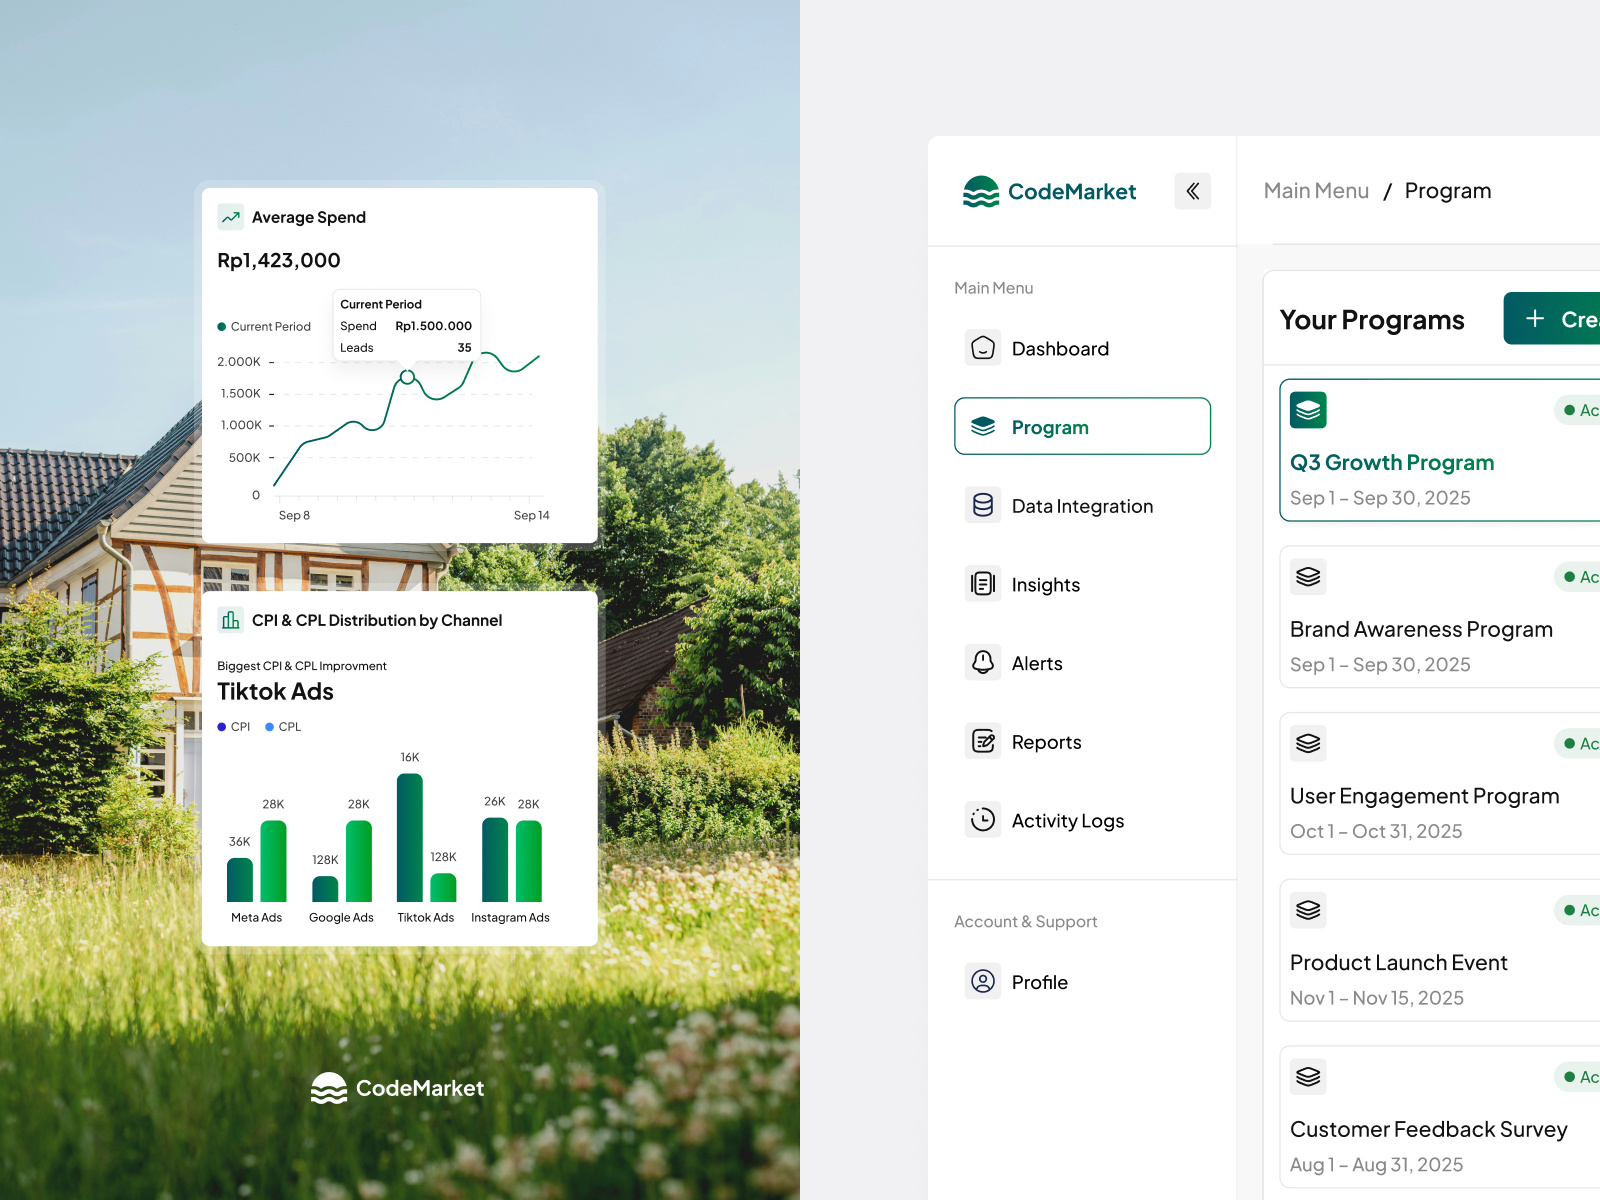Collapse the sidebar with the double-chevron
1600x1200 pixels.
coord(1192,191)
